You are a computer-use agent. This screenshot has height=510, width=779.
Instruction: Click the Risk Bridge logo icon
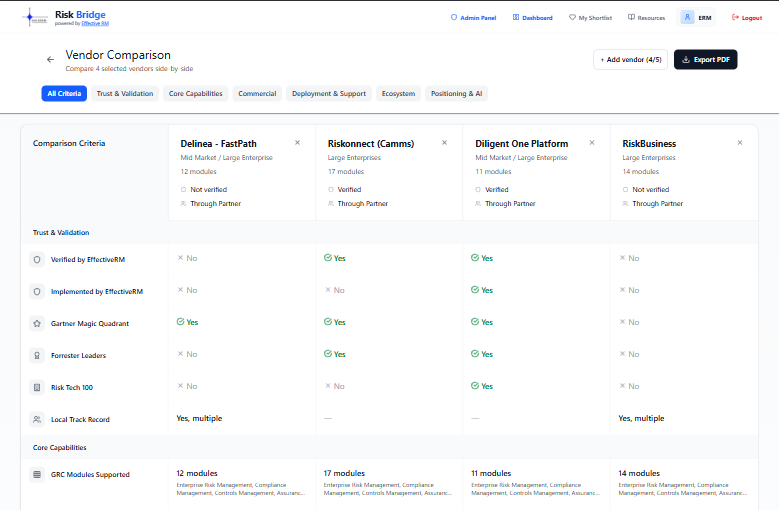click(x=34, y=17)
